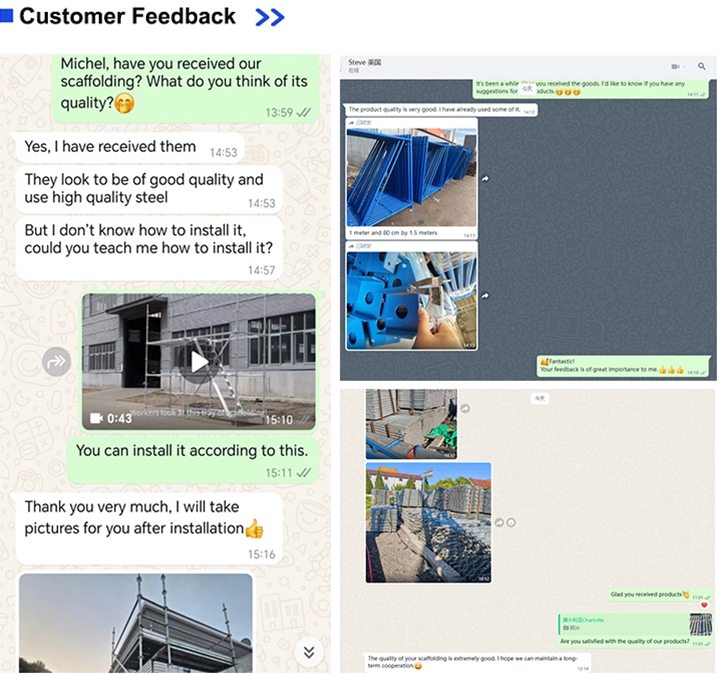Viewport: 717px width, 674px height.
Task: Select 'Are you satisfied with the quality' message
Action: tap(635, 631)
